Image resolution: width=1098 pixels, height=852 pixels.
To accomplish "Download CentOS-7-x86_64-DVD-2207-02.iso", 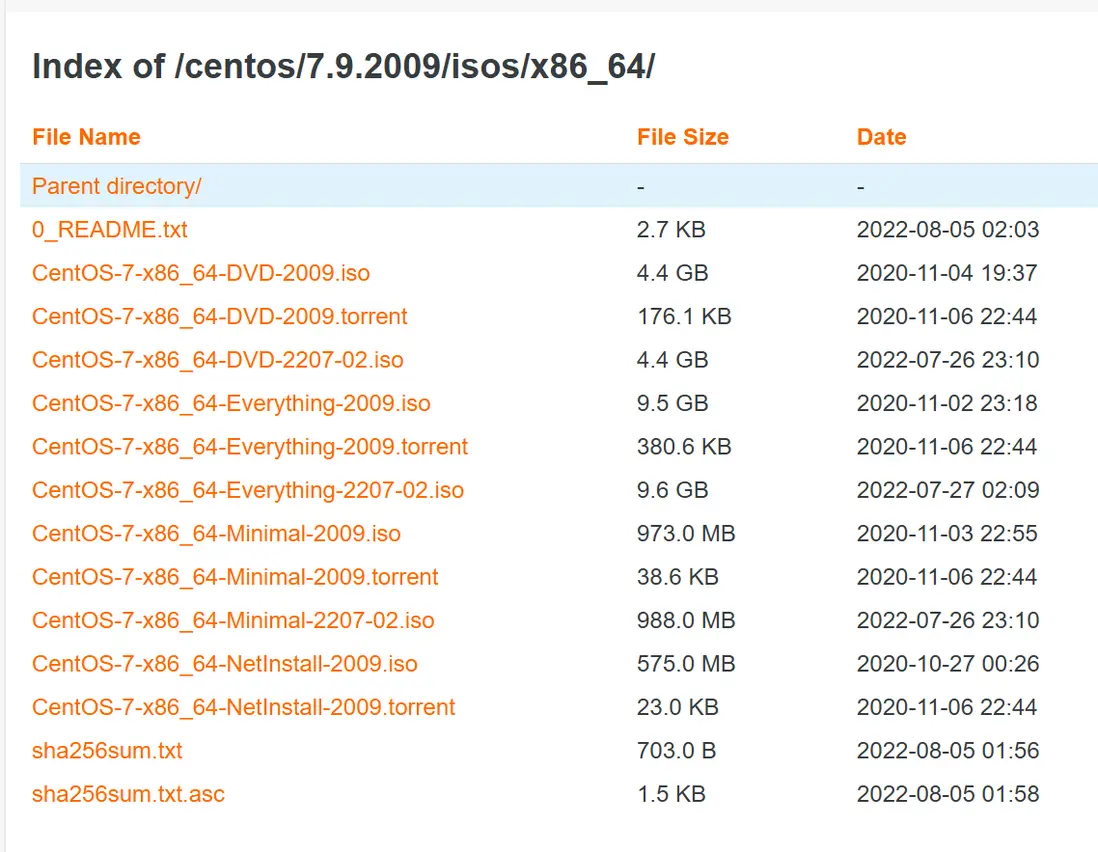I will click(x=218, y=360).
